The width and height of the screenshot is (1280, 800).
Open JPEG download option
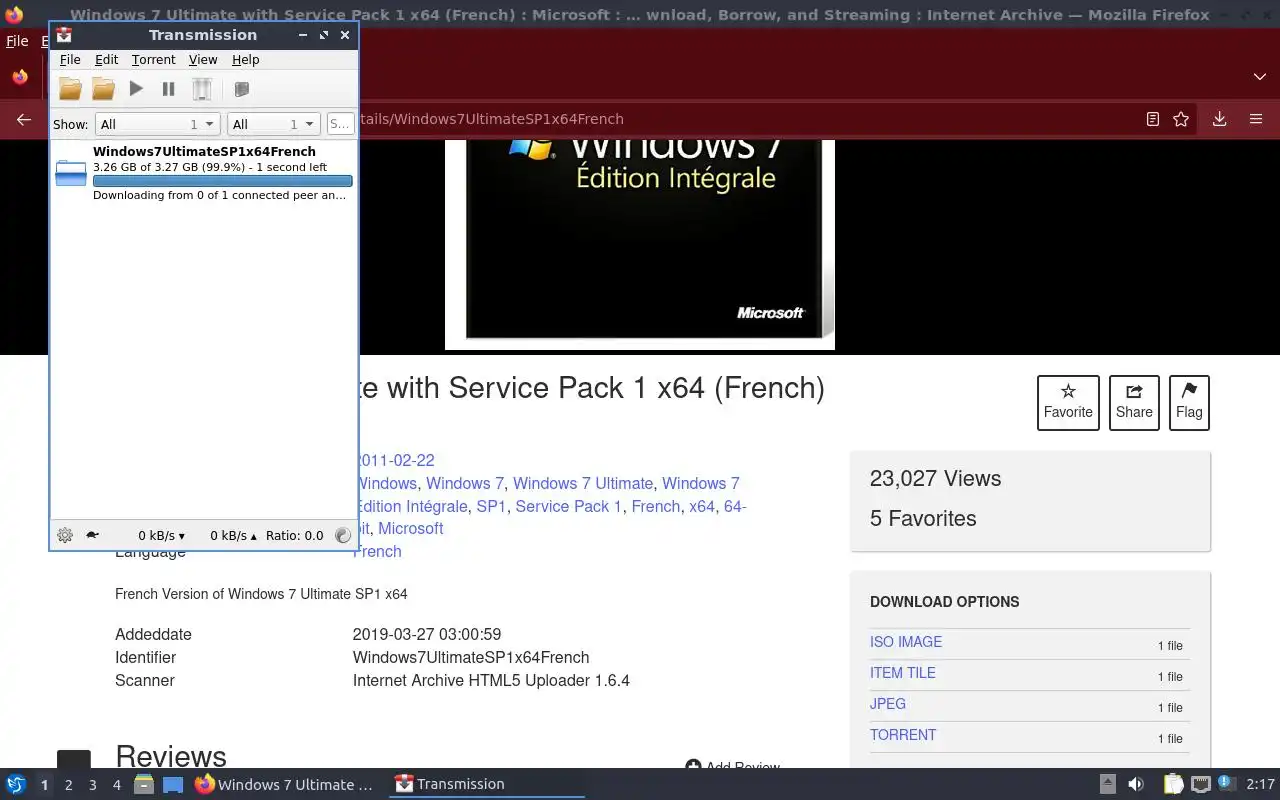(x=888, y=704)
